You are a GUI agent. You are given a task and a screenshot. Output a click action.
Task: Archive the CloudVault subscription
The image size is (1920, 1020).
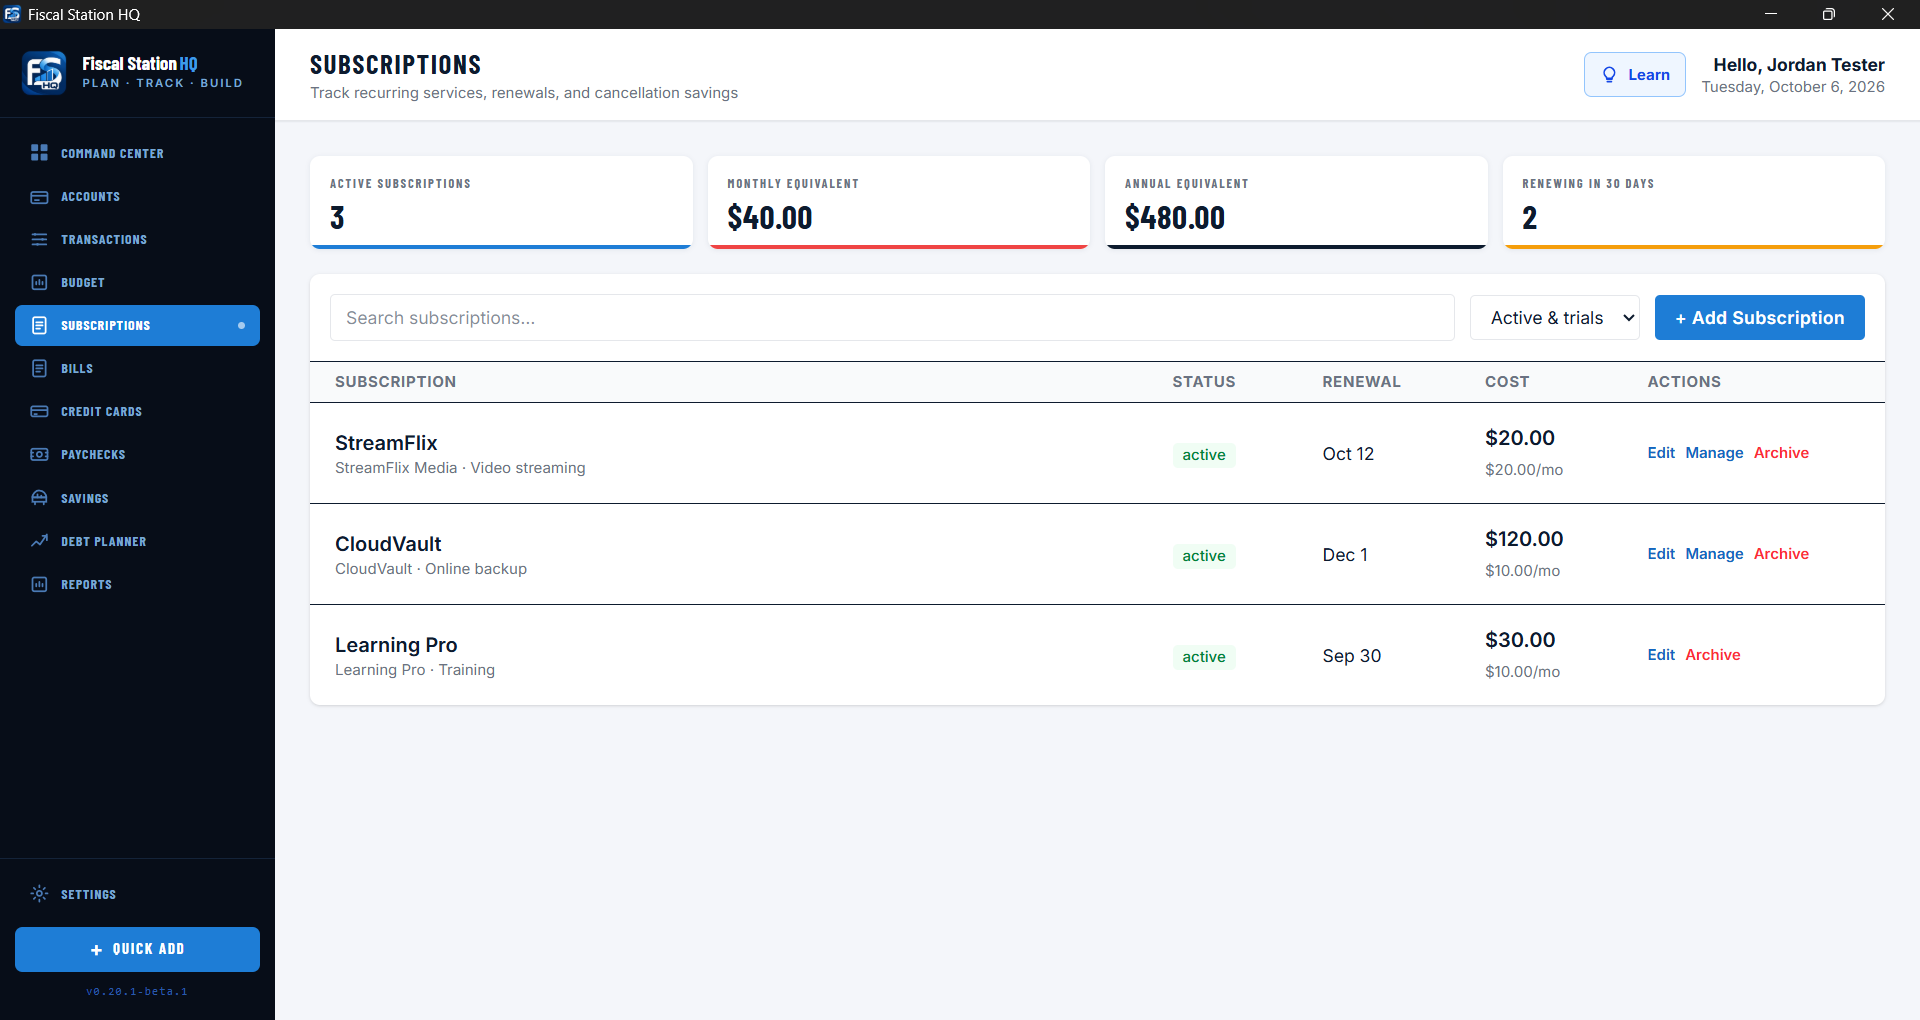coord(1781,554)
